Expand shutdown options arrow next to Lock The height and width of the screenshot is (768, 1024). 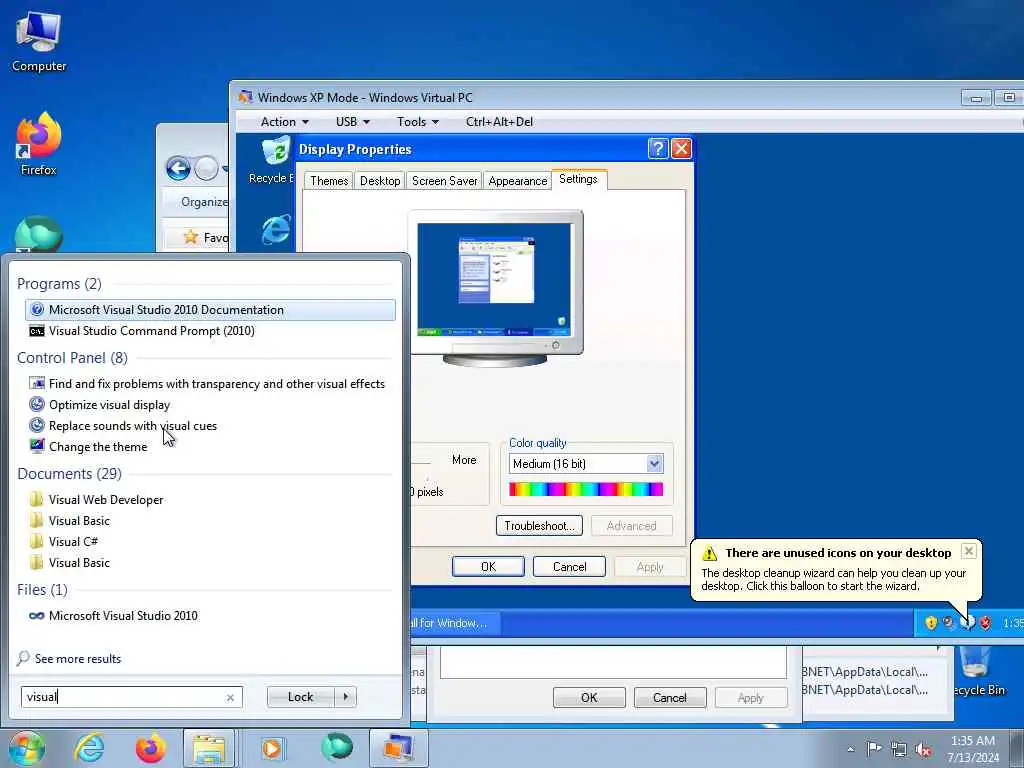[x=345, y=697]
